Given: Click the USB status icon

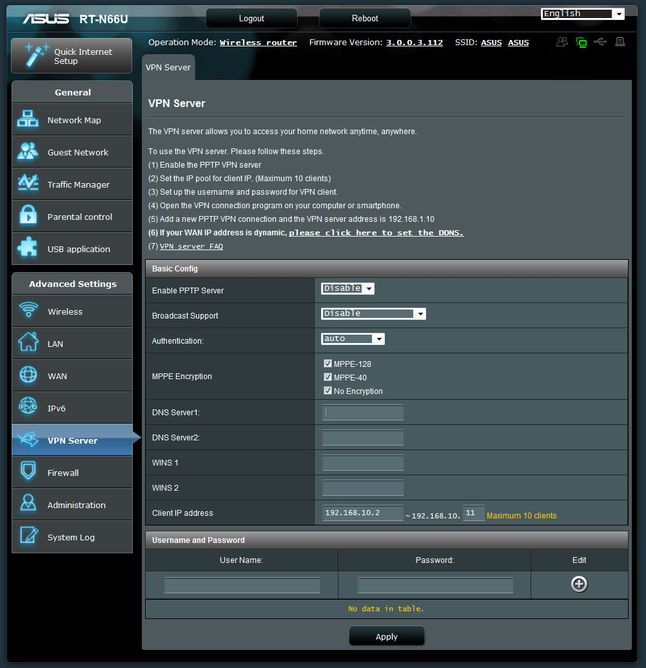Looking at the screenshot, I should coord(600,42).
